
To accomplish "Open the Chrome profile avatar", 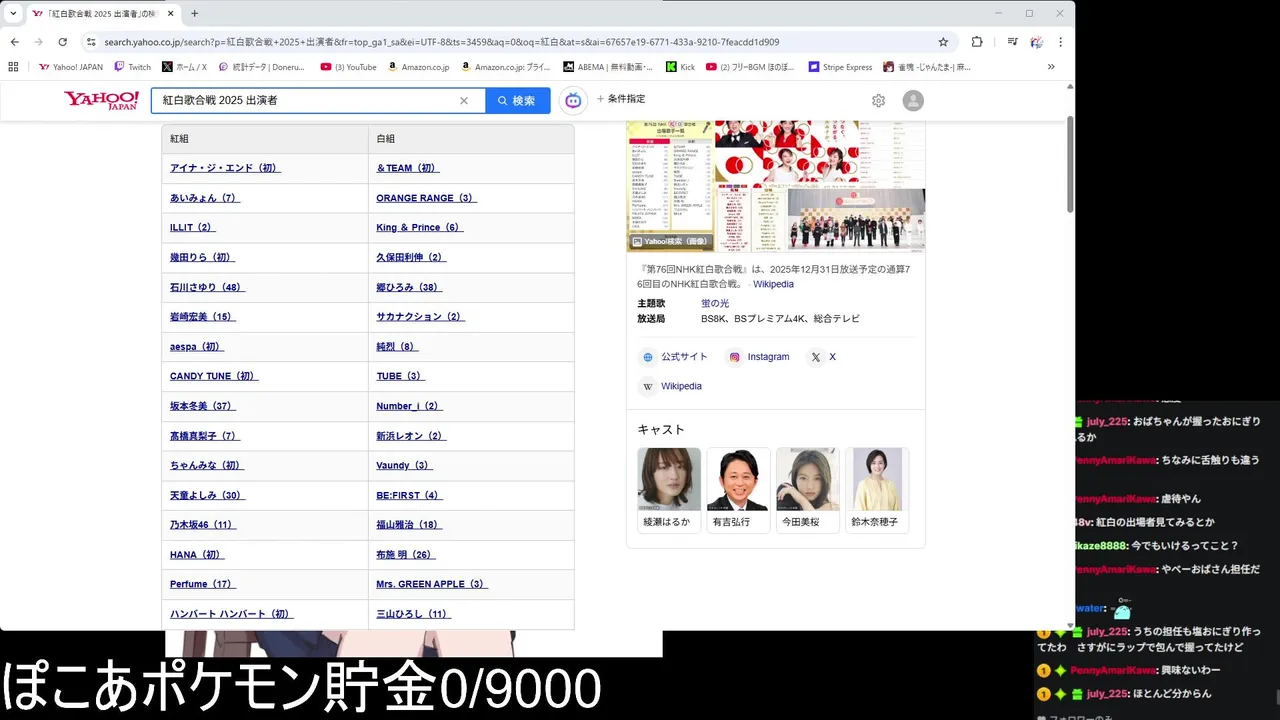I will click(1036, 42).
